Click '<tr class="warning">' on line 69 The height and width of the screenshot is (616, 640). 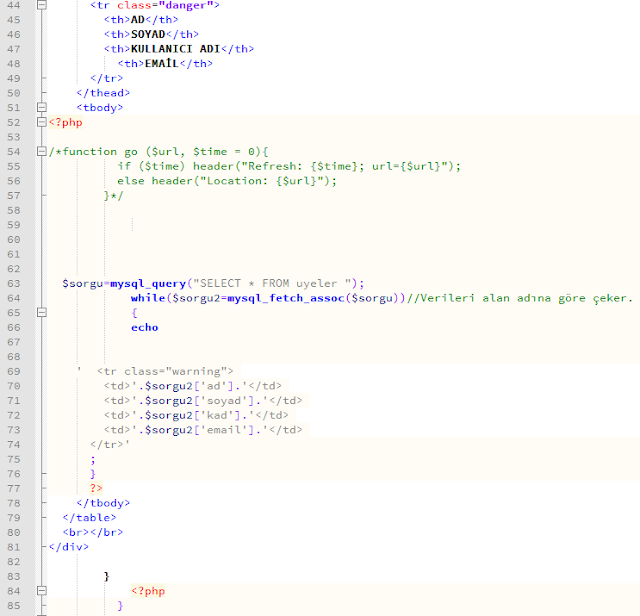pos(165,371)
